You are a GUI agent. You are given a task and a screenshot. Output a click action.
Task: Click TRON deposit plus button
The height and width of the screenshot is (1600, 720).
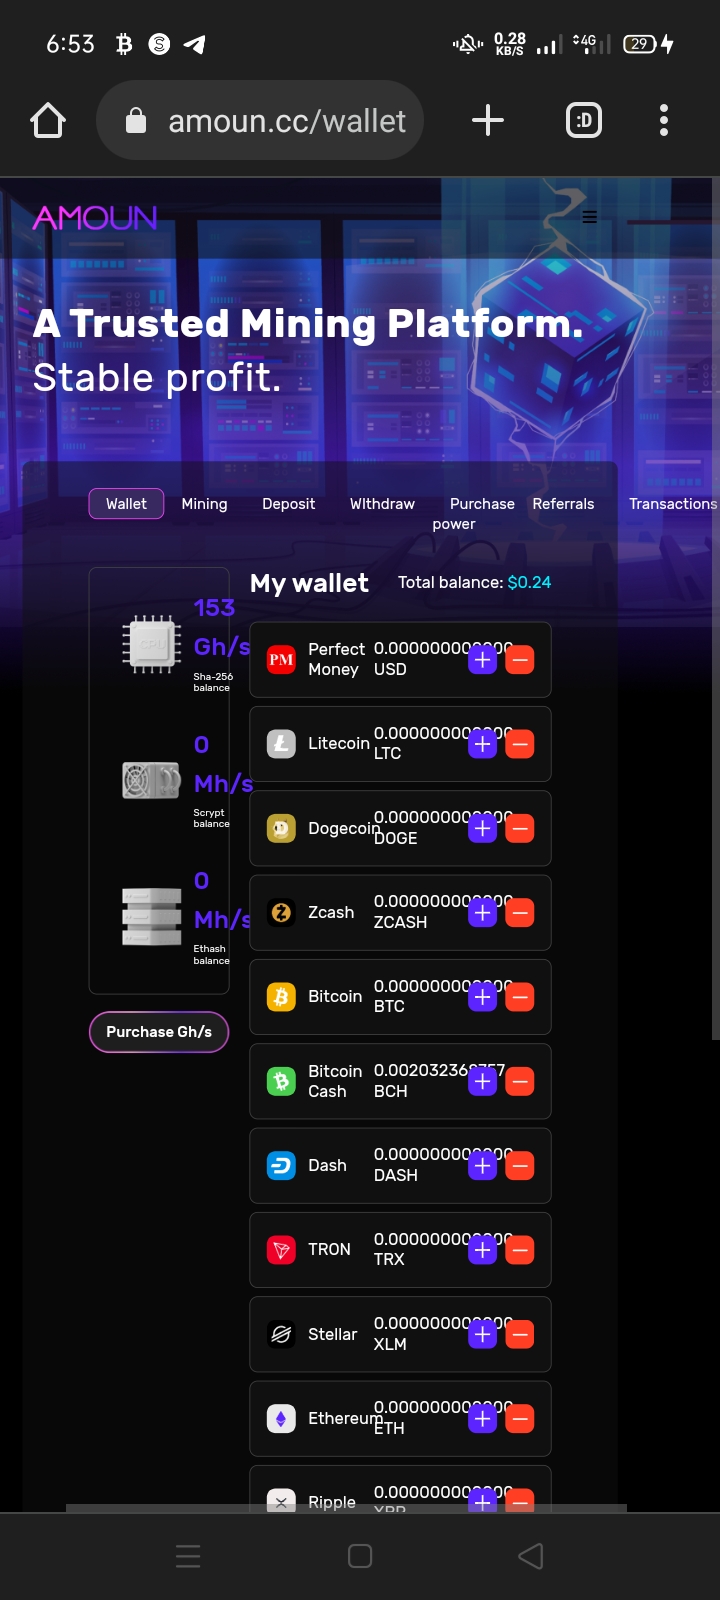(x=482, y=1250)
